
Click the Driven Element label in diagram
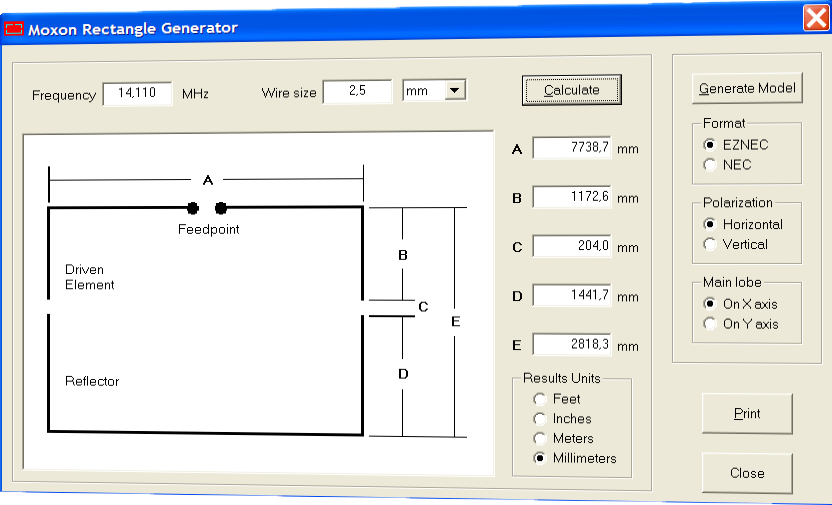pos(90,277)
